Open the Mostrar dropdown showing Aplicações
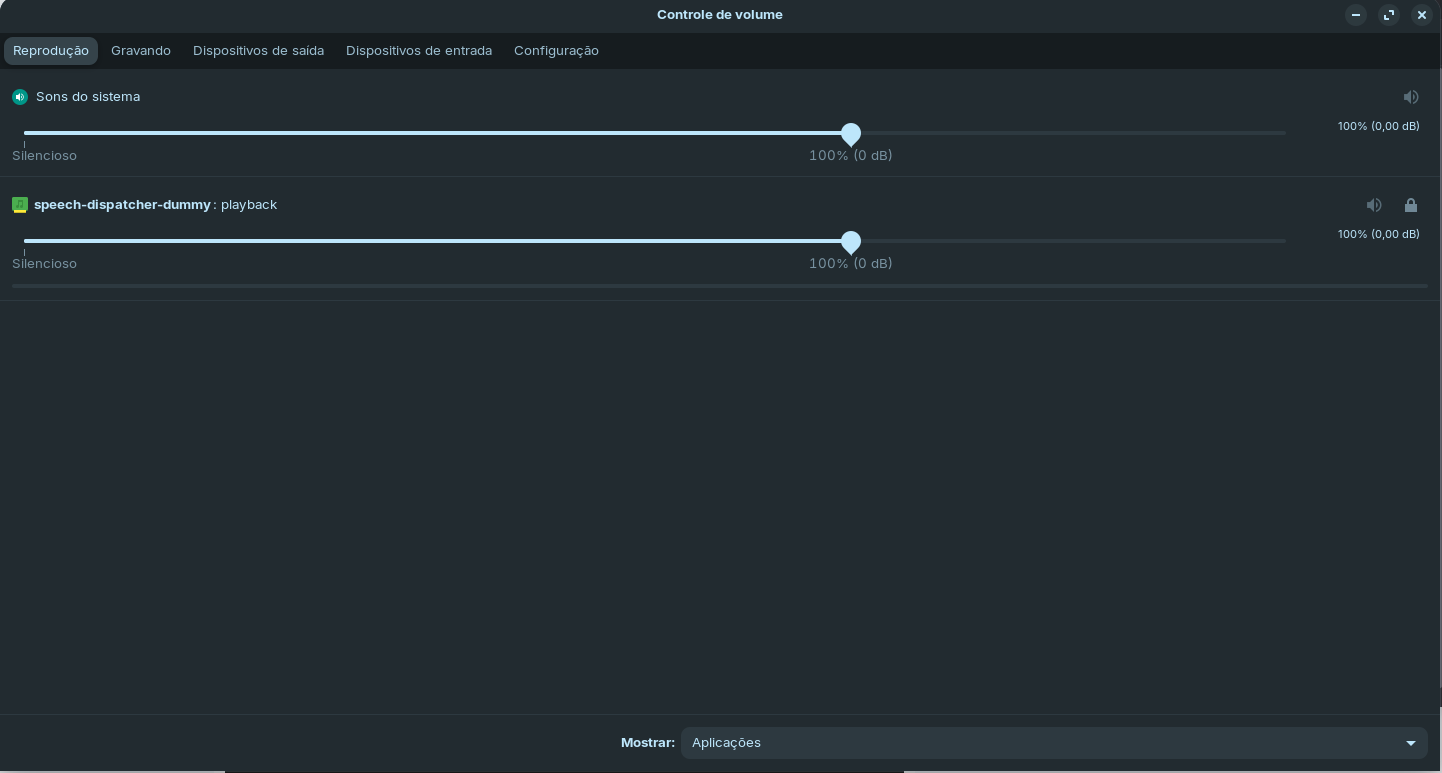This screenshot has width=1442, height=773. point(1054,743)
